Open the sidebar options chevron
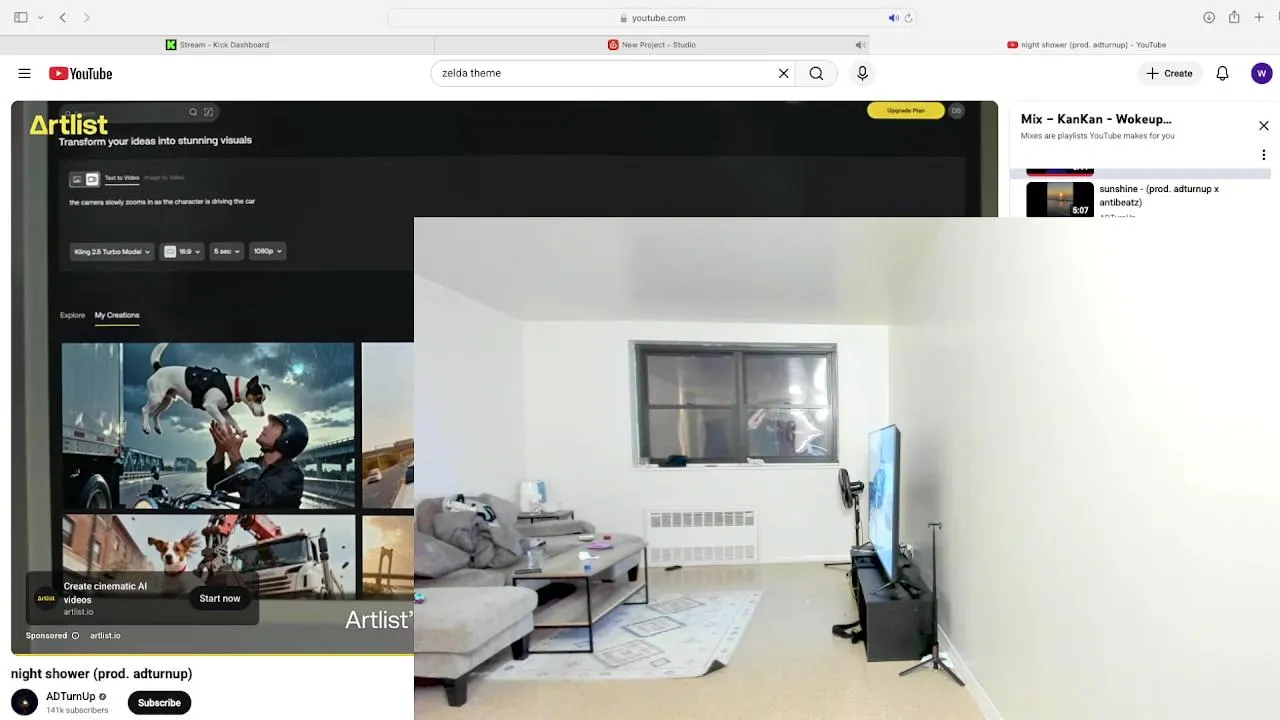The height and width of the screenshot is (720, 1280). tap(40, 17)
